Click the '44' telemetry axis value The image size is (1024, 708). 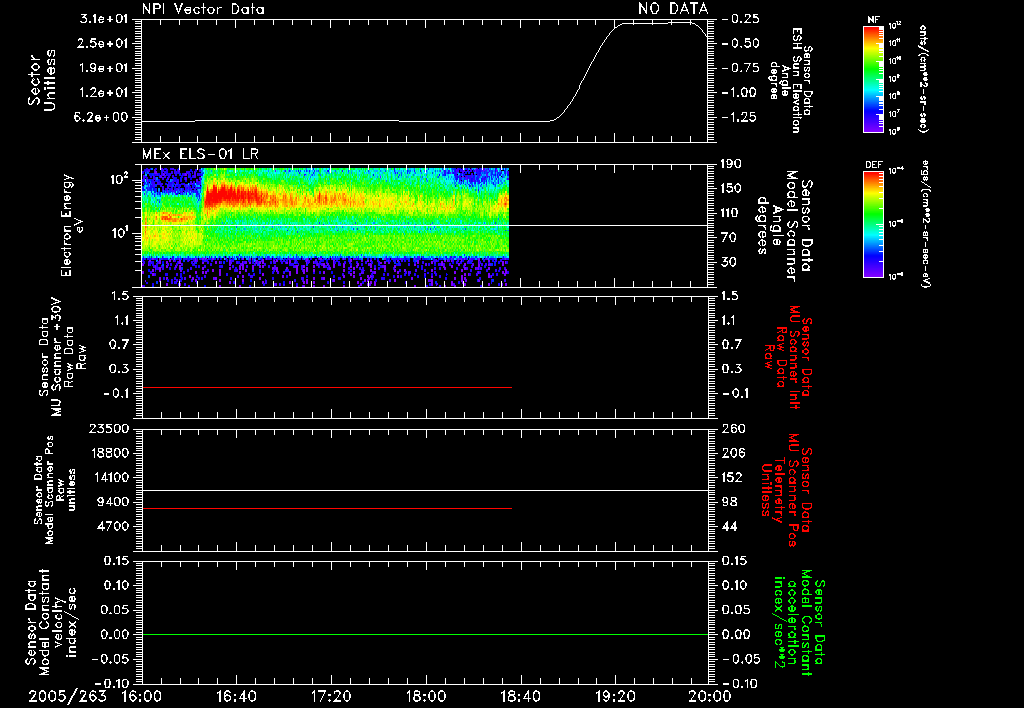tap(729, 526)
